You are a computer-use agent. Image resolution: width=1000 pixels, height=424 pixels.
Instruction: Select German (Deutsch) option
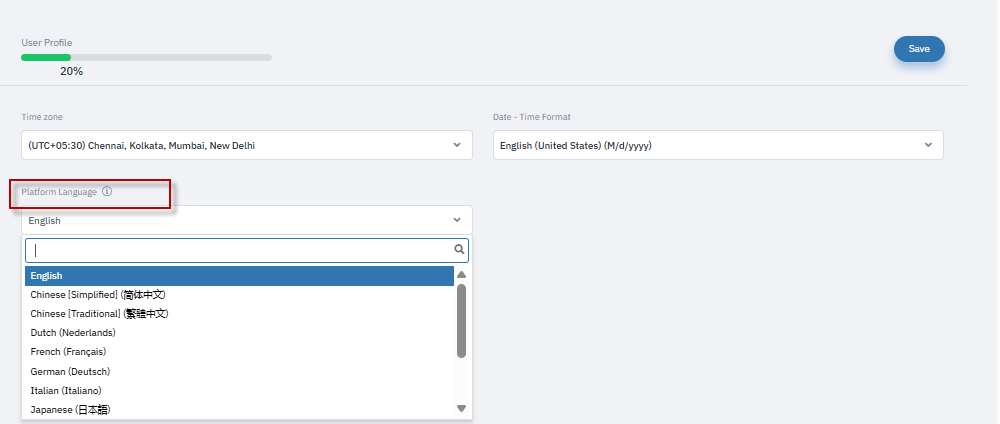pyautogui.click(x=70, y=371)
